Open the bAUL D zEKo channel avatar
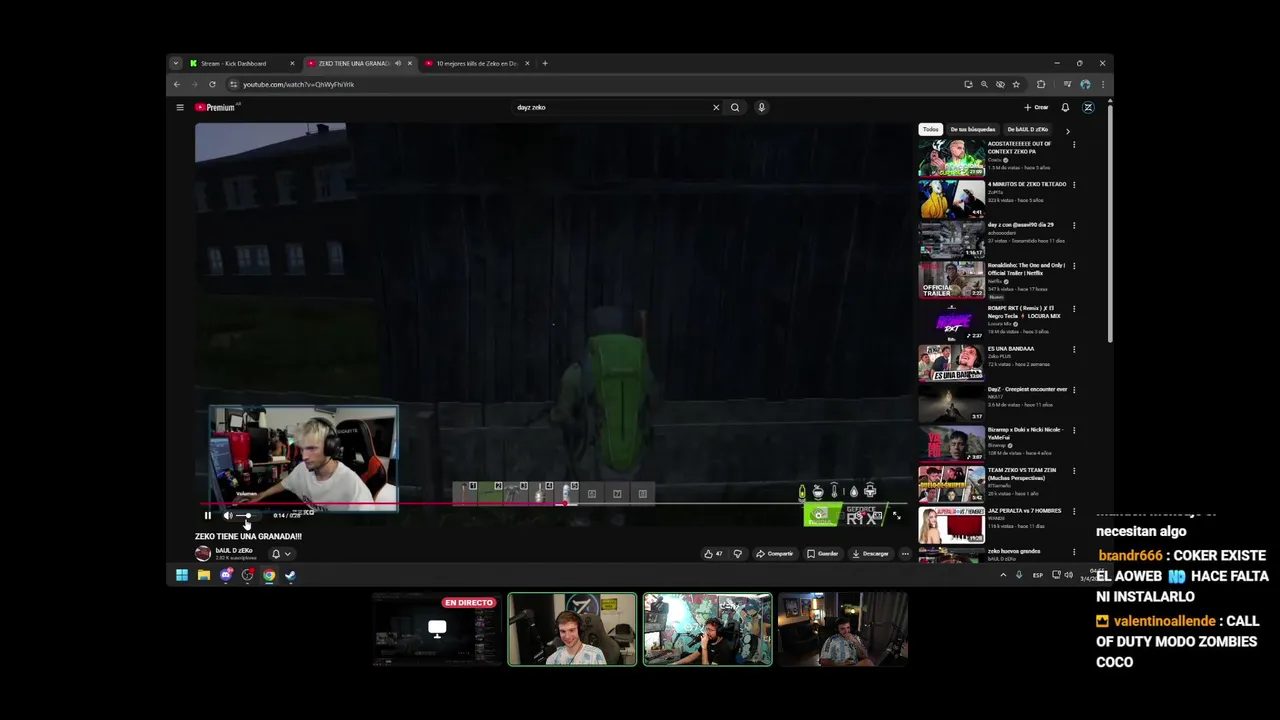1280x720 pixels. tap(203, 554)
